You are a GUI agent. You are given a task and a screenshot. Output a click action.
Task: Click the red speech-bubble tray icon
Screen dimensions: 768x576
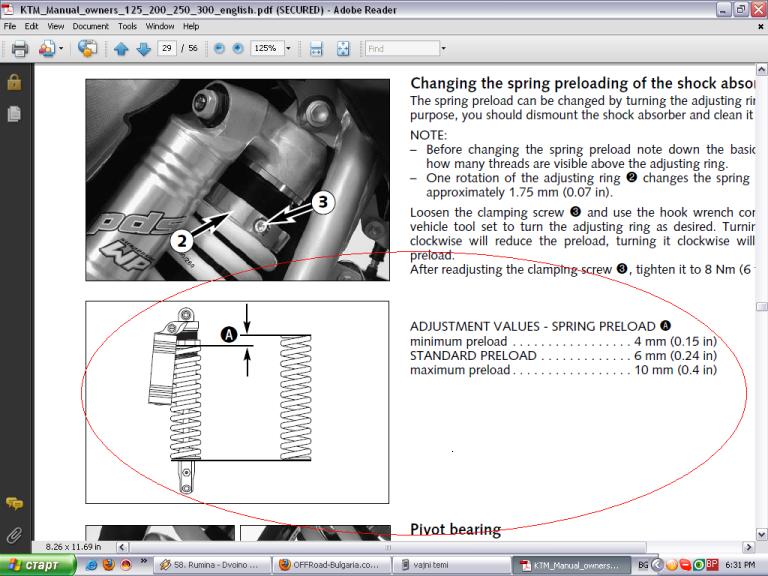[x=685, y=565]
